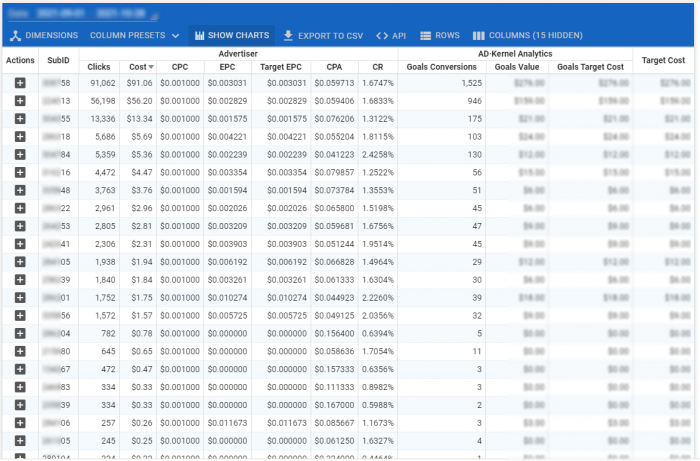This screenshot has width=700, height=461.
Task: Sort by Goals Target Cost header
Action: (x=590, y=67)
